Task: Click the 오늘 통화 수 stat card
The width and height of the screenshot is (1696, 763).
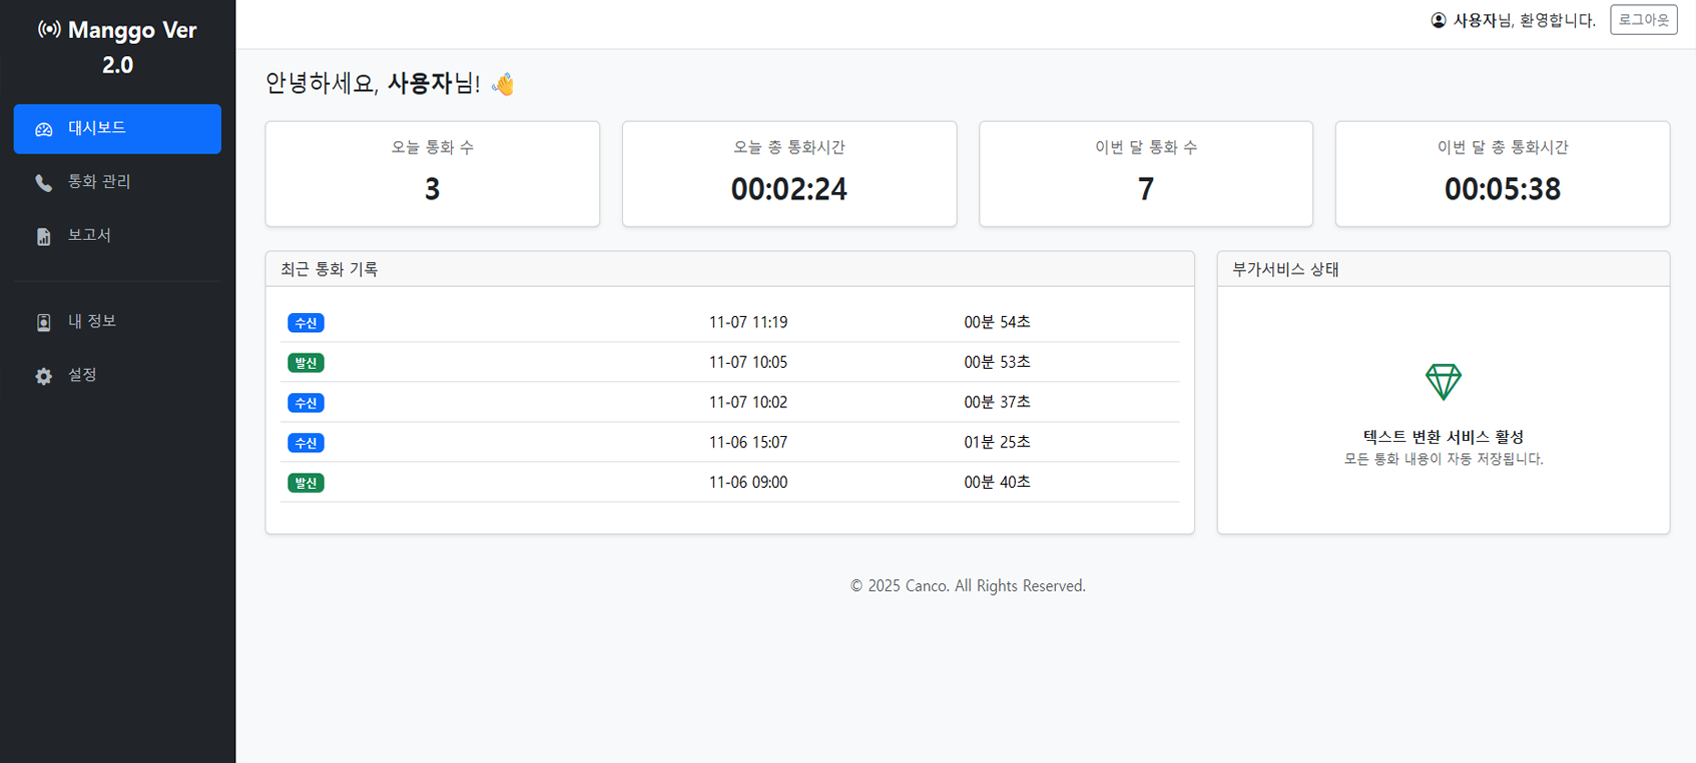Action: click(432, 174)
